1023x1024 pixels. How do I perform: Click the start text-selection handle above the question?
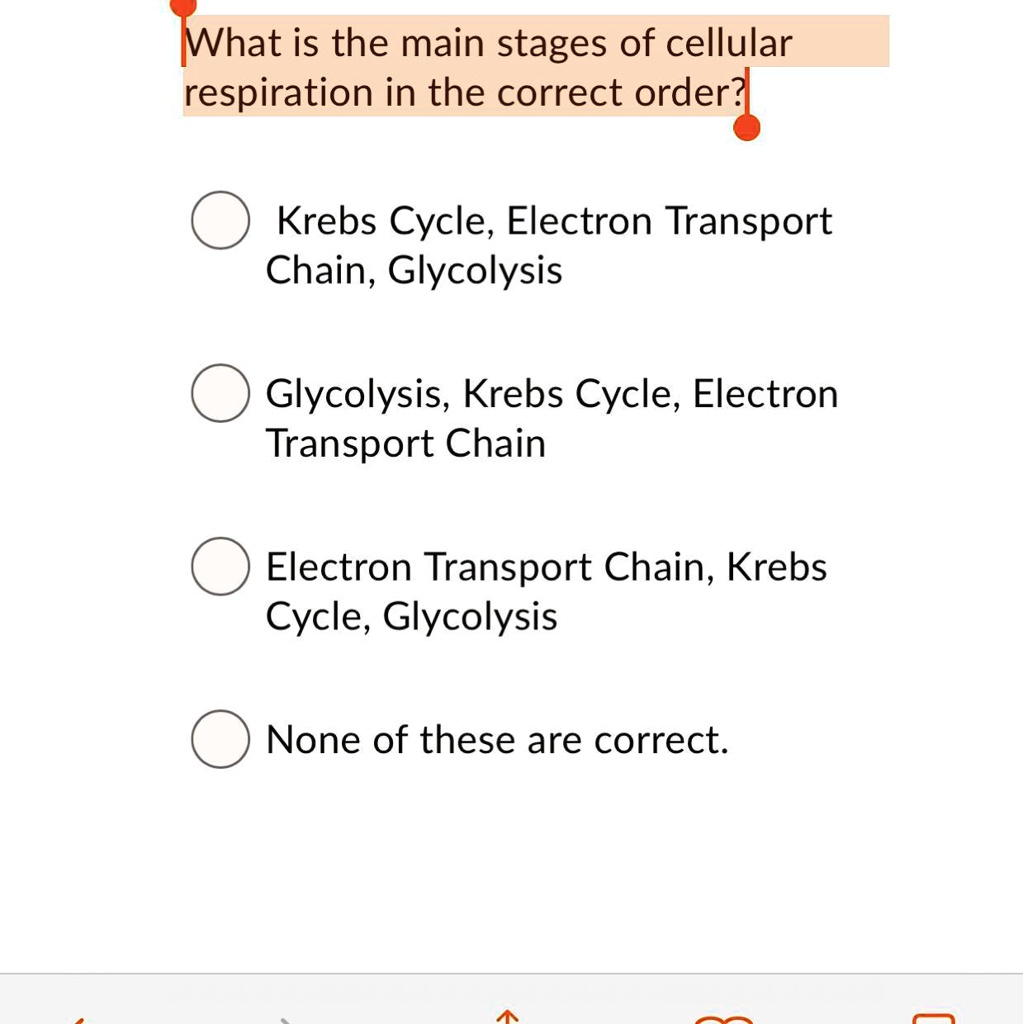(x=183, y=7)
